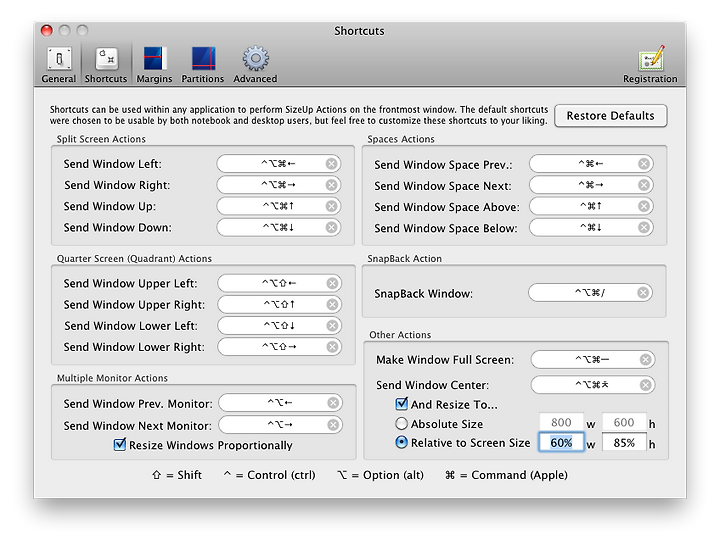The image size is (720, 545).
Task: Click the 85% relative height field
Action: click(624, 443)
